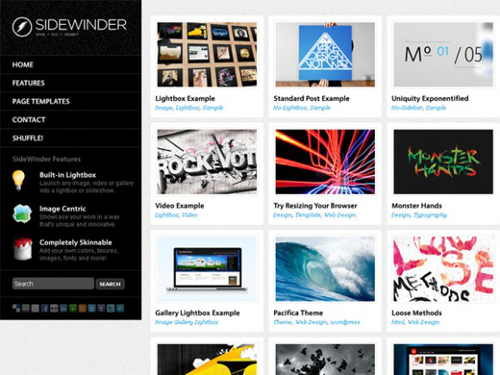Click the Shuffle! menu item
The image size is (500, 375).
tap(28, 138)
